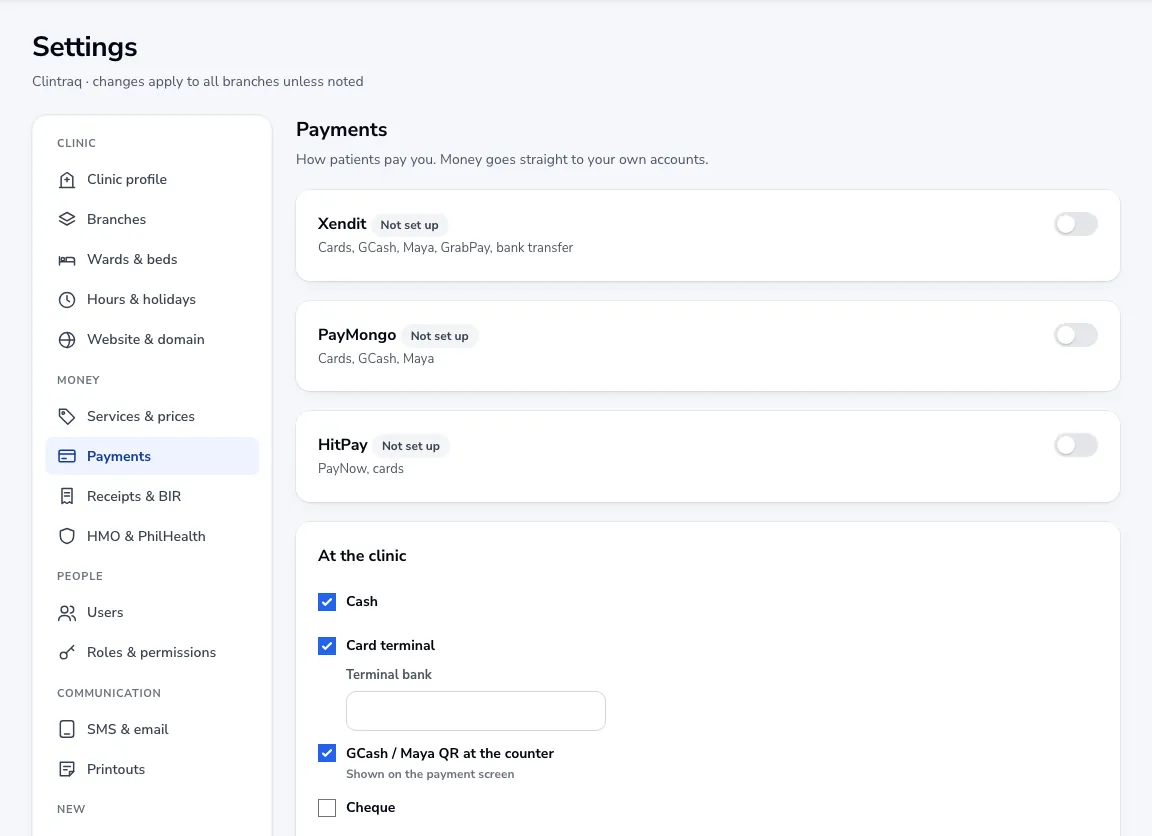1152x836 pixels.
Task: Go to SMS & email settings
Action: [152, 729]
